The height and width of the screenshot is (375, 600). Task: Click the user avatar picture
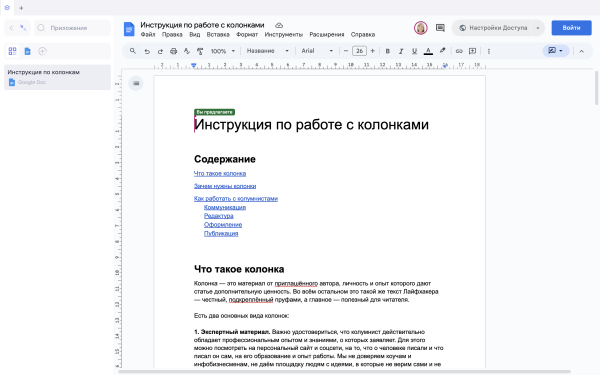tap(421, 28)
